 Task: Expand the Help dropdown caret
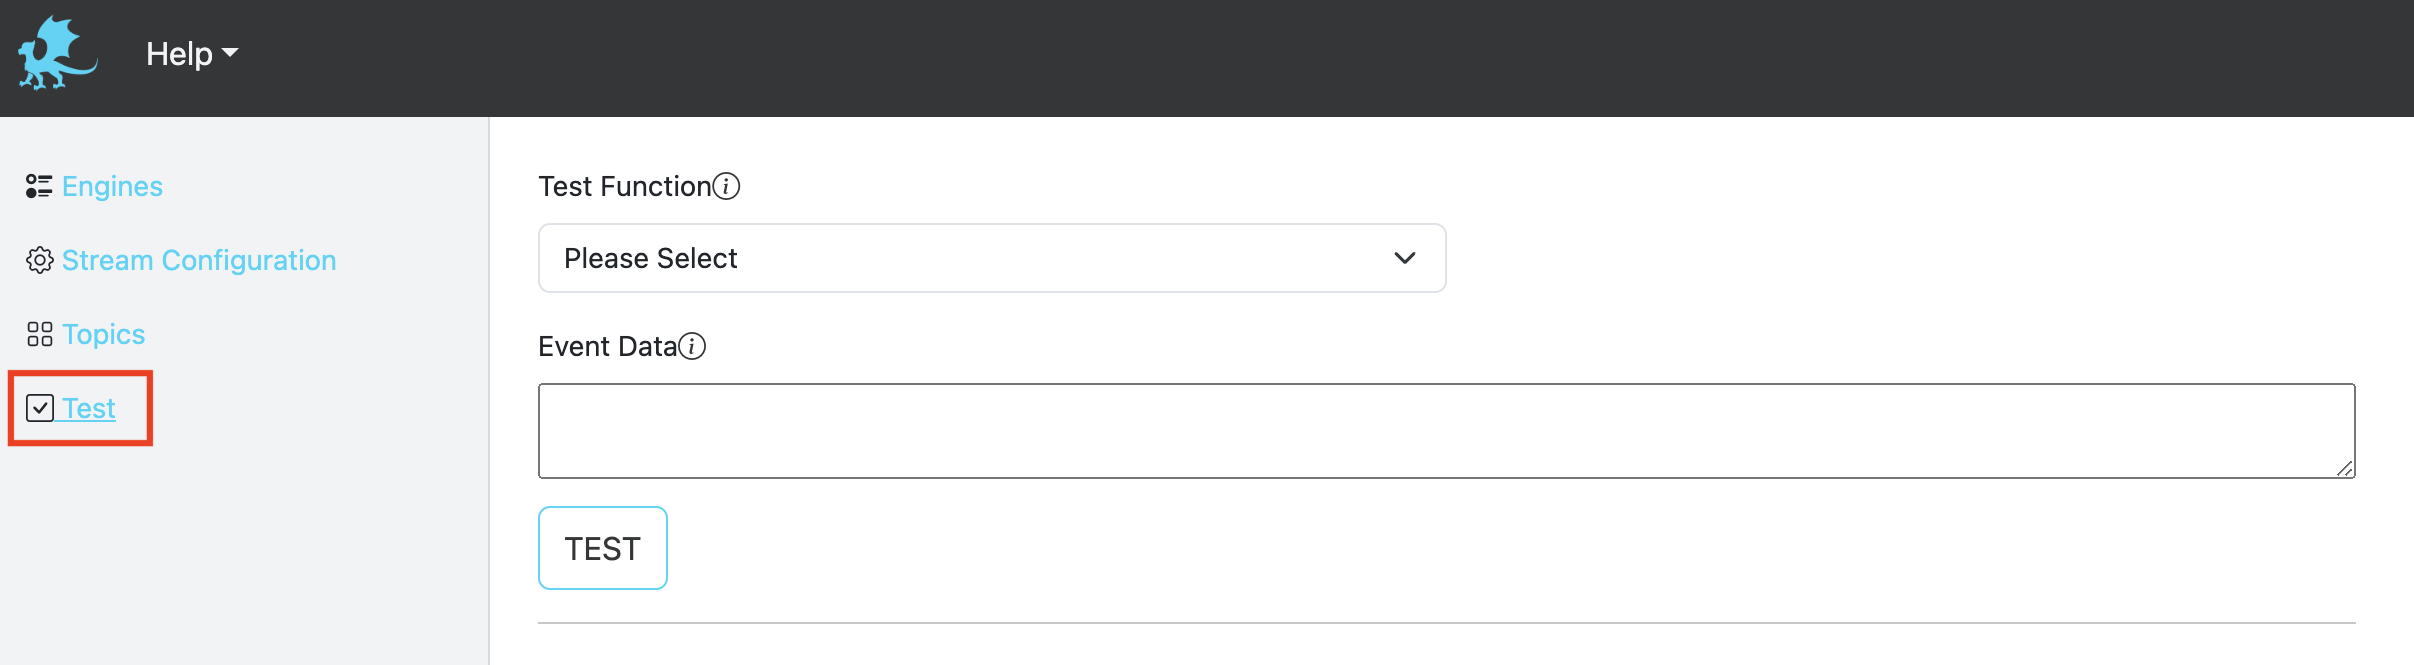click(x=230, y=53)
